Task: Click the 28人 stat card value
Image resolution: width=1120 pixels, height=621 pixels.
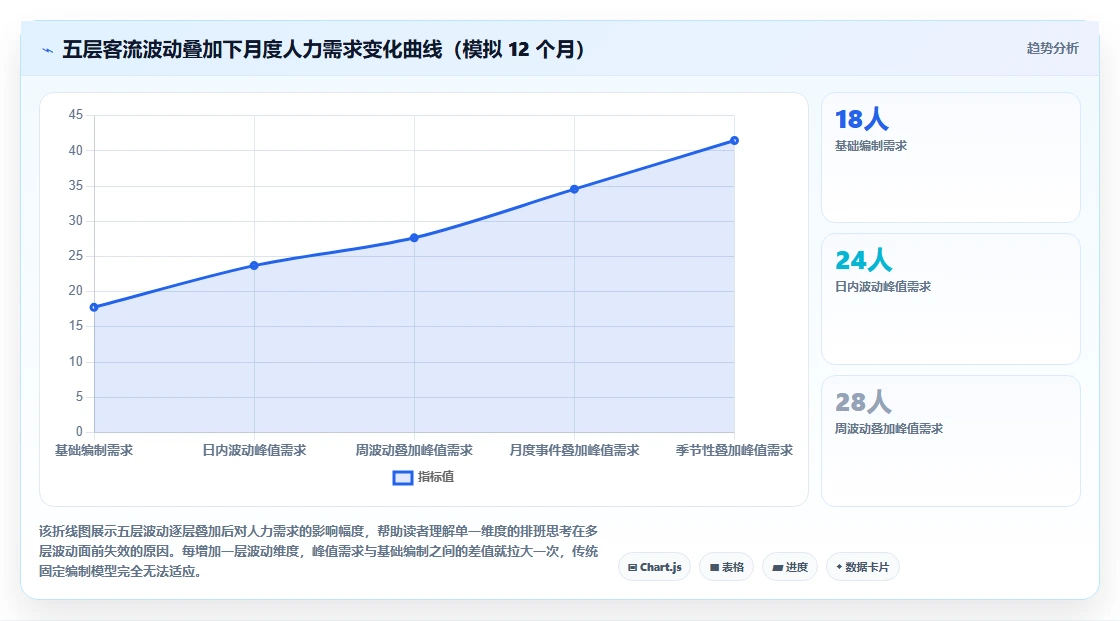Action: (x=864, y=402)
